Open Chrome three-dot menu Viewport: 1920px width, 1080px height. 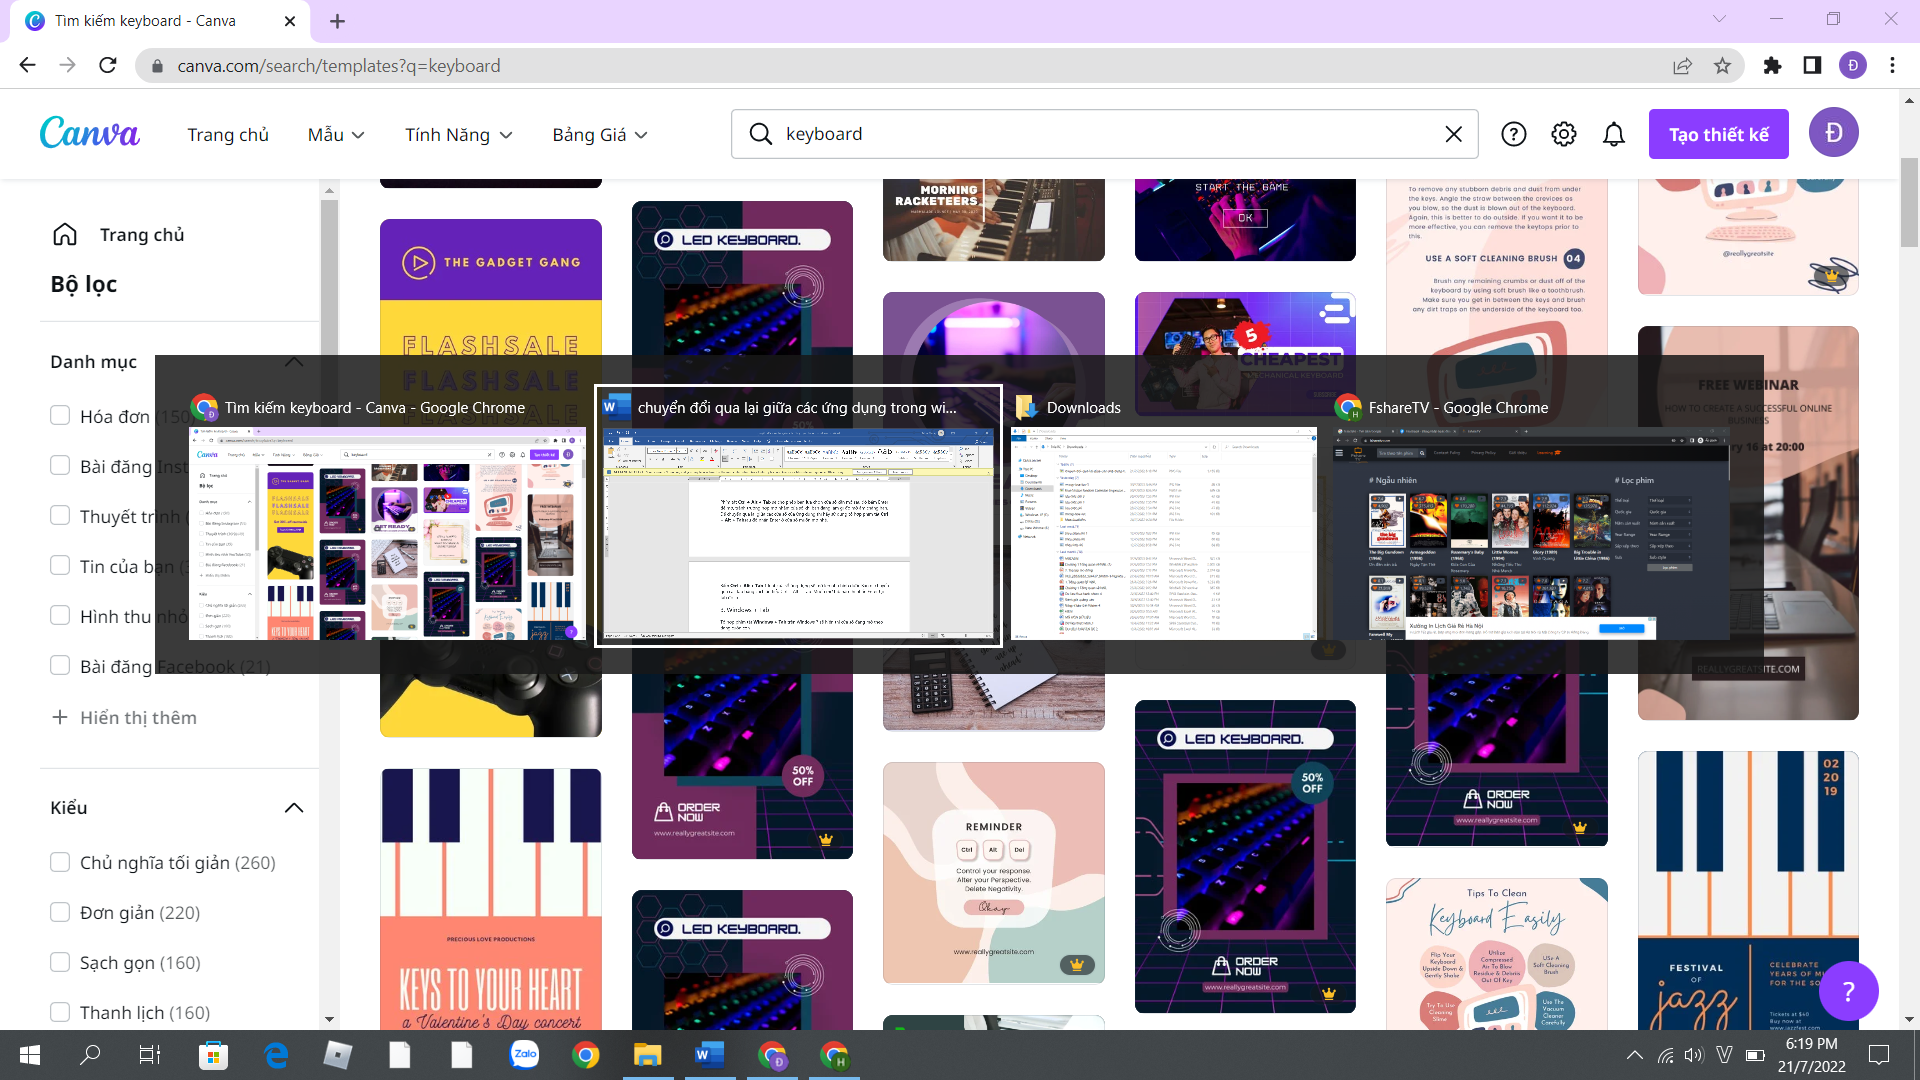(1892, 65)
